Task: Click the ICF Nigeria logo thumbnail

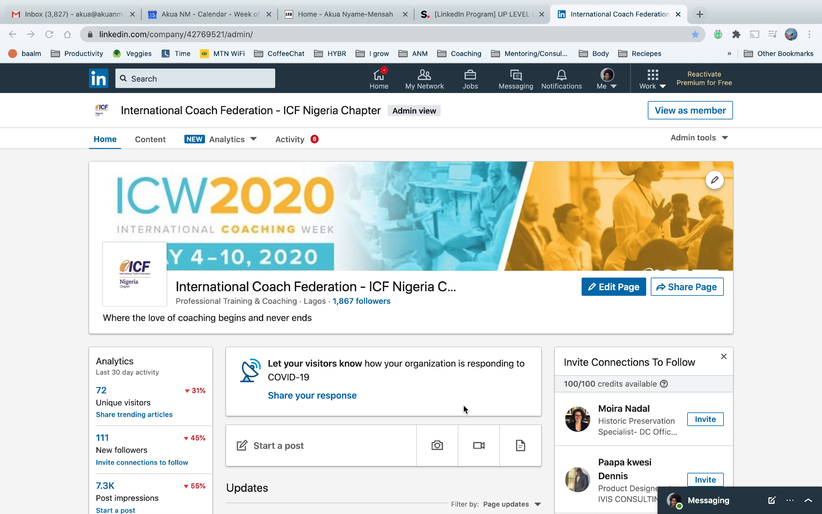Action: (x=135, y=274)
